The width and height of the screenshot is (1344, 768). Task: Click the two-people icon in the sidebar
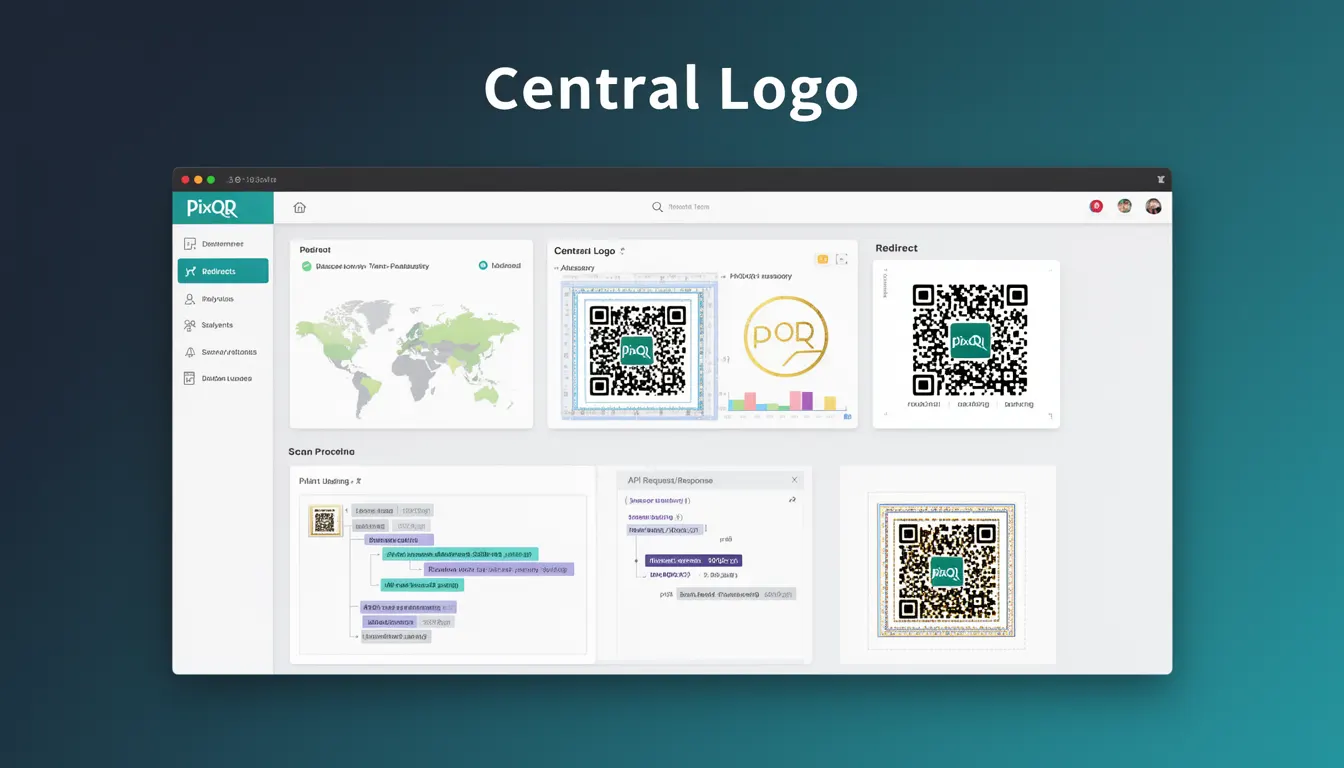pyautogui.click(x=190, y=325)
